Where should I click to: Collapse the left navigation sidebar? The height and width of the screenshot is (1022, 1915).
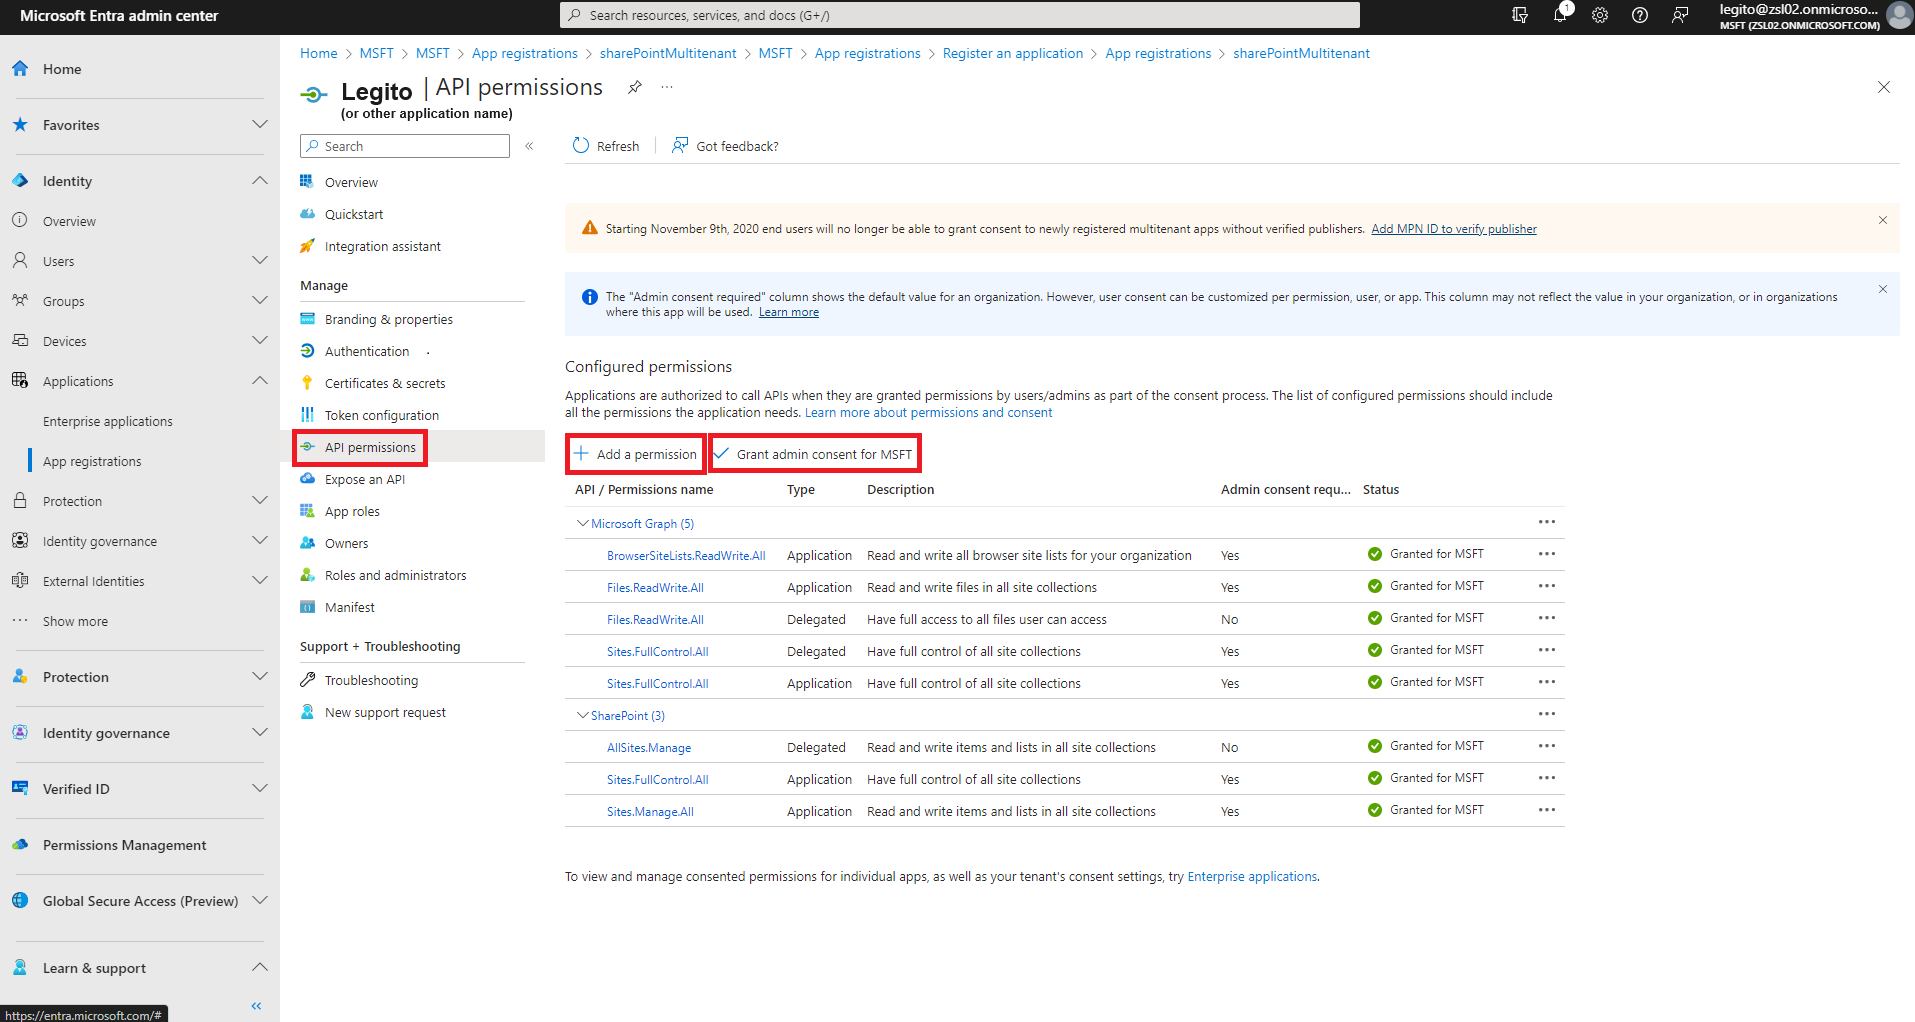[x=256, y=1006]
